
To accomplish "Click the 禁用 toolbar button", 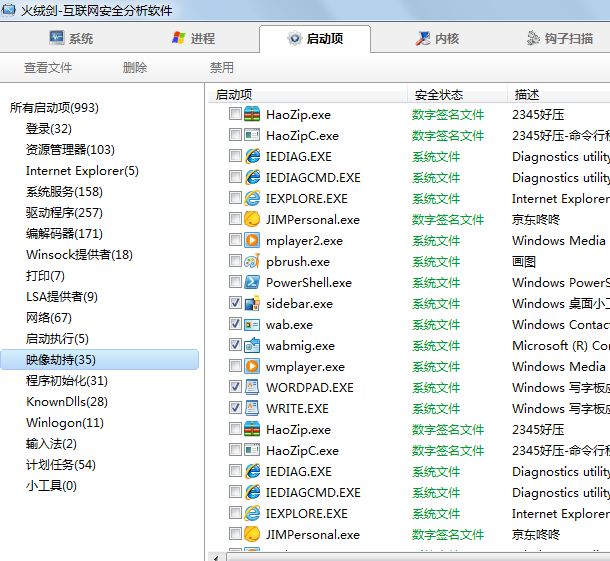I will (222, 68).
